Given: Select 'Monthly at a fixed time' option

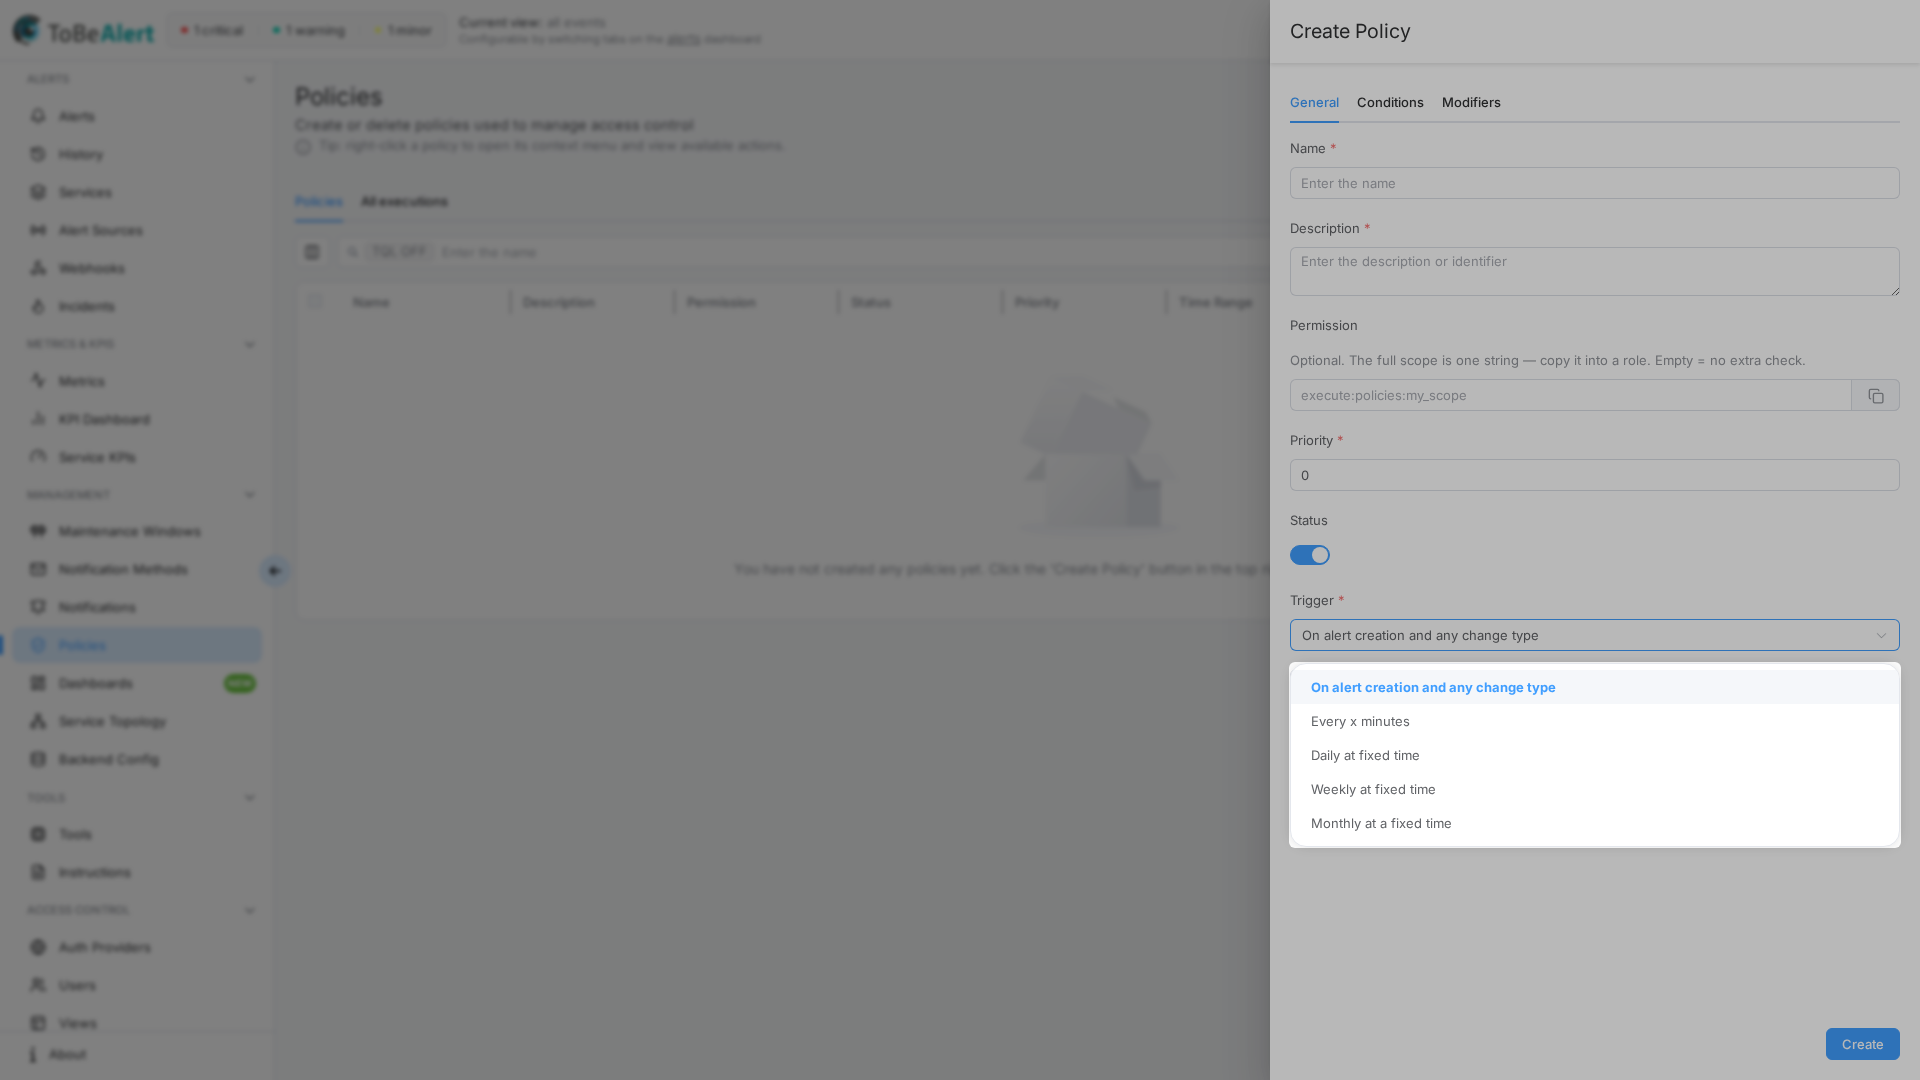Looking at the screenshot, I should click(1594, 824).
